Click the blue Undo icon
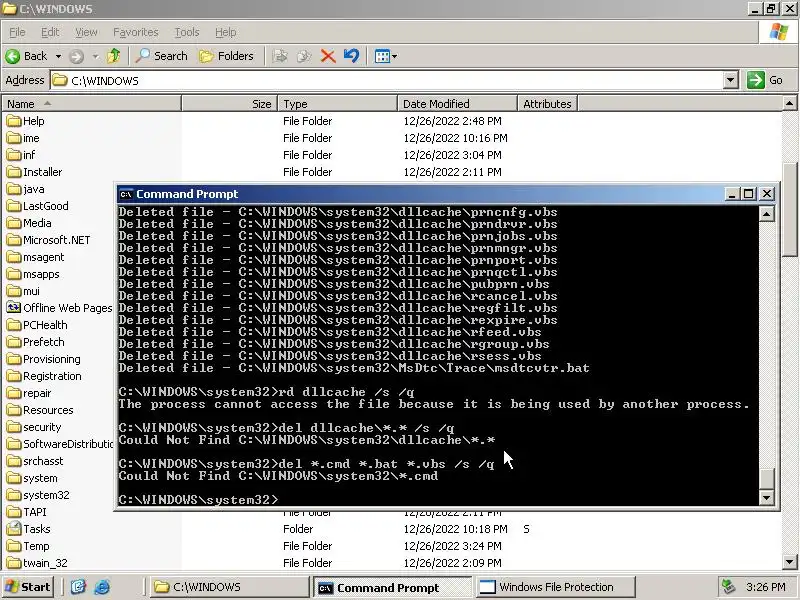The image size is (800, 600). [x=351, y=56]
